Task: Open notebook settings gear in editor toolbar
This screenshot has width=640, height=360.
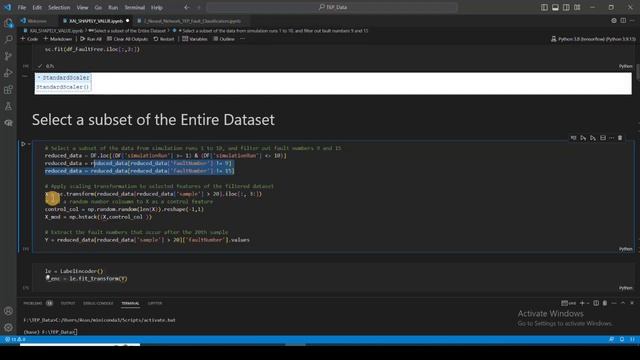Action: [613, 20]
